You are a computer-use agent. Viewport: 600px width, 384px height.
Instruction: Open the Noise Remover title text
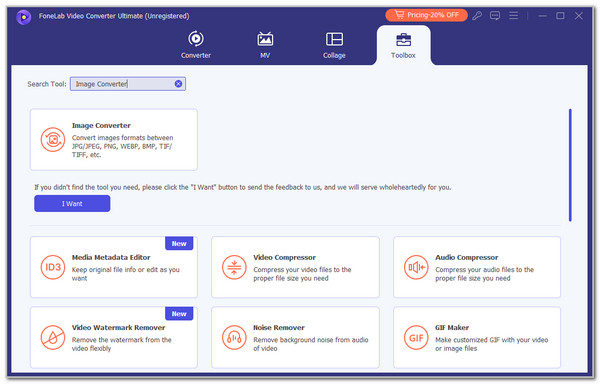click(279, 328)
